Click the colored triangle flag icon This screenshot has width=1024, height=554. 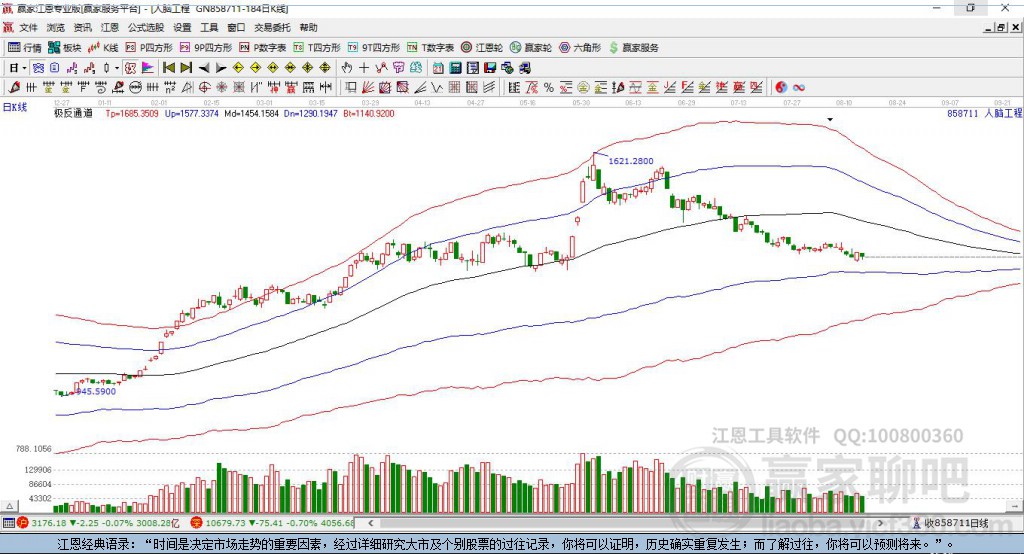tap(148, 67)
